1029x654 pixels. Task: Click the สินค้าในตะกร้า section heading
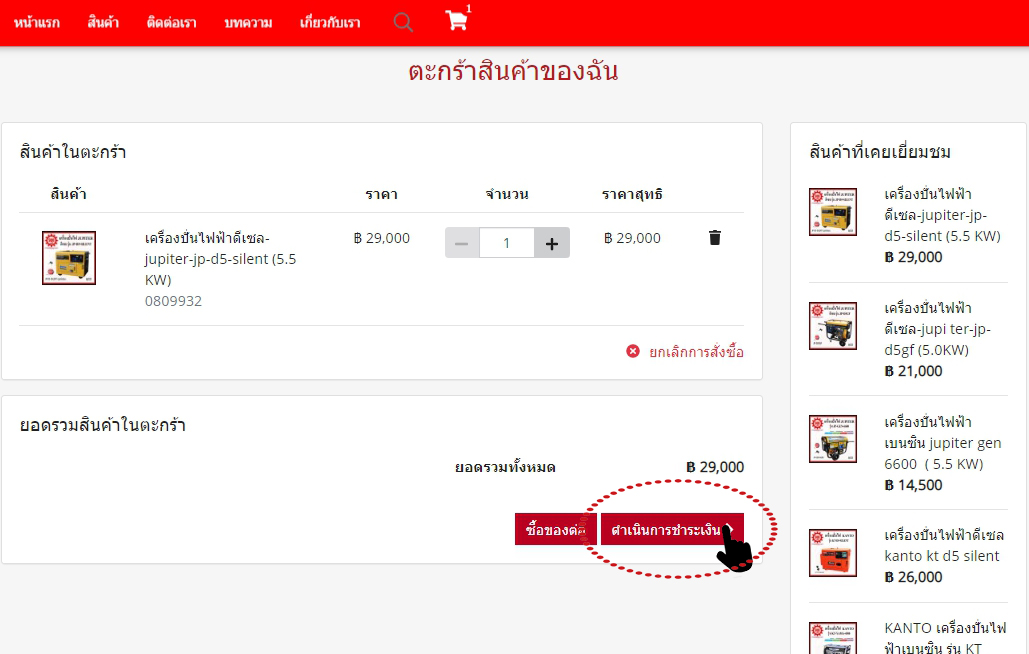pos(73,152)
